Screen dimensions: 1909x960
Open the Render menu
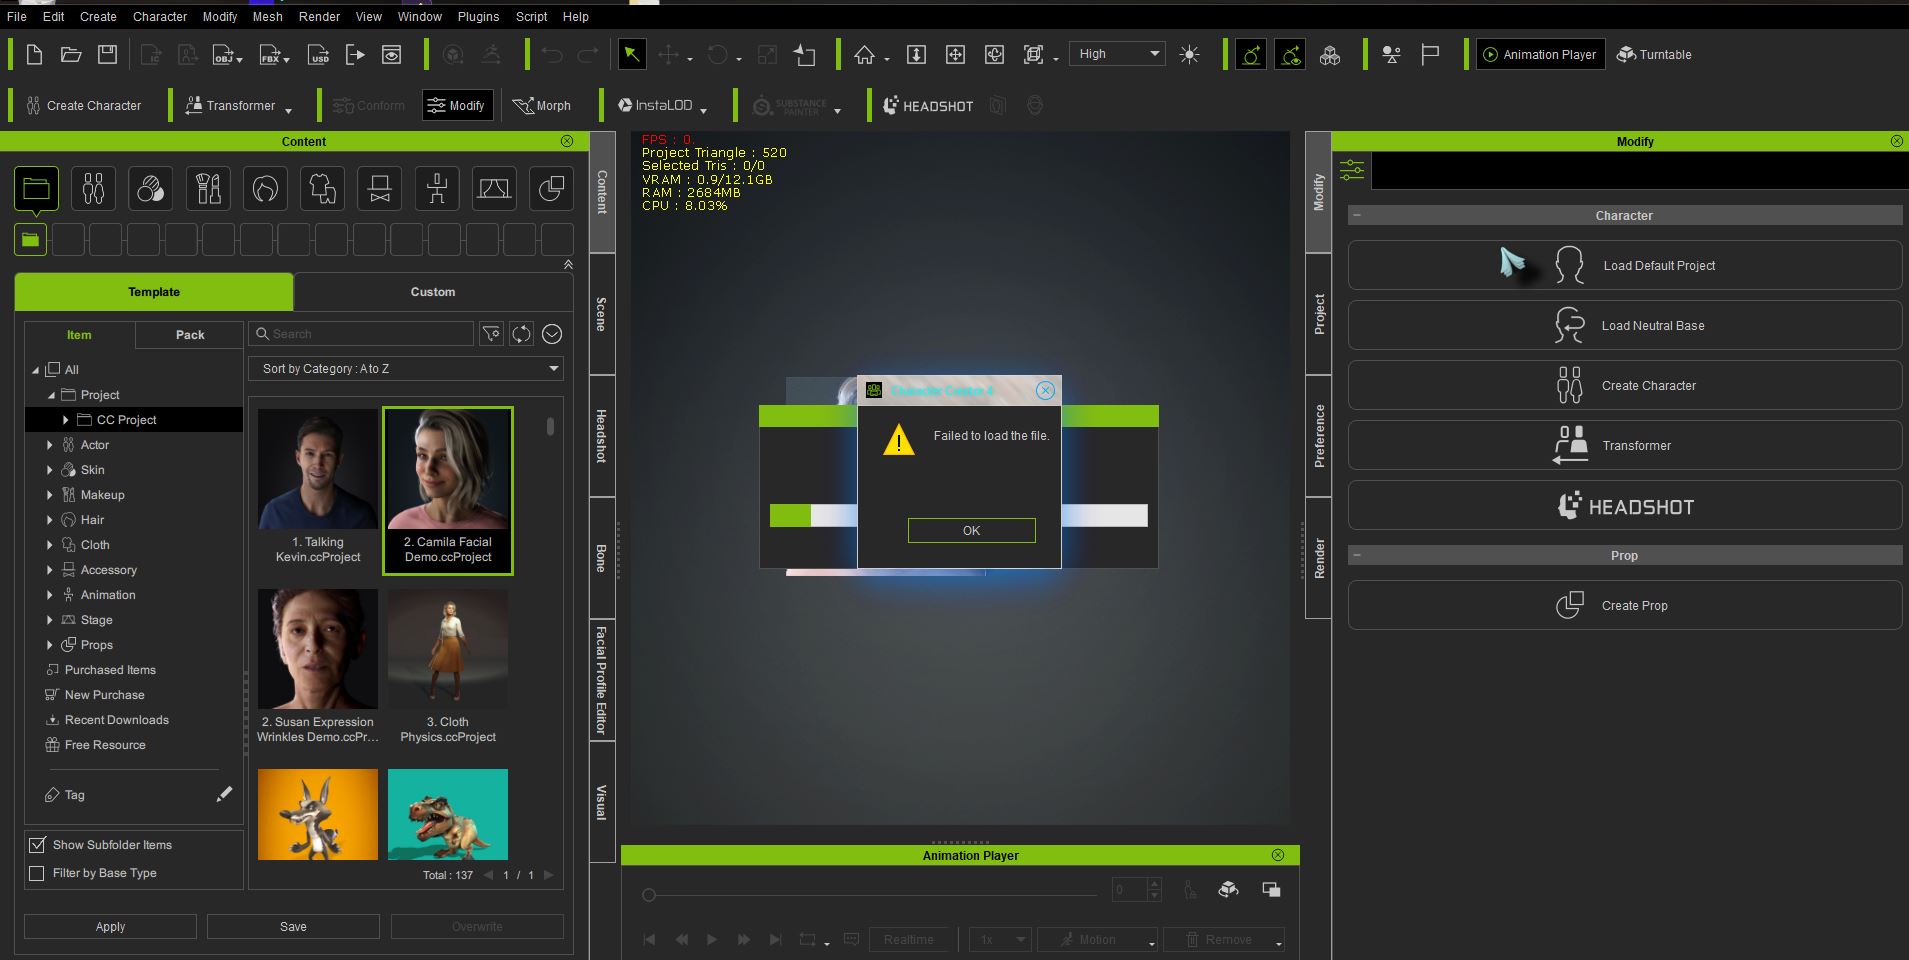[x=319, y=17]
